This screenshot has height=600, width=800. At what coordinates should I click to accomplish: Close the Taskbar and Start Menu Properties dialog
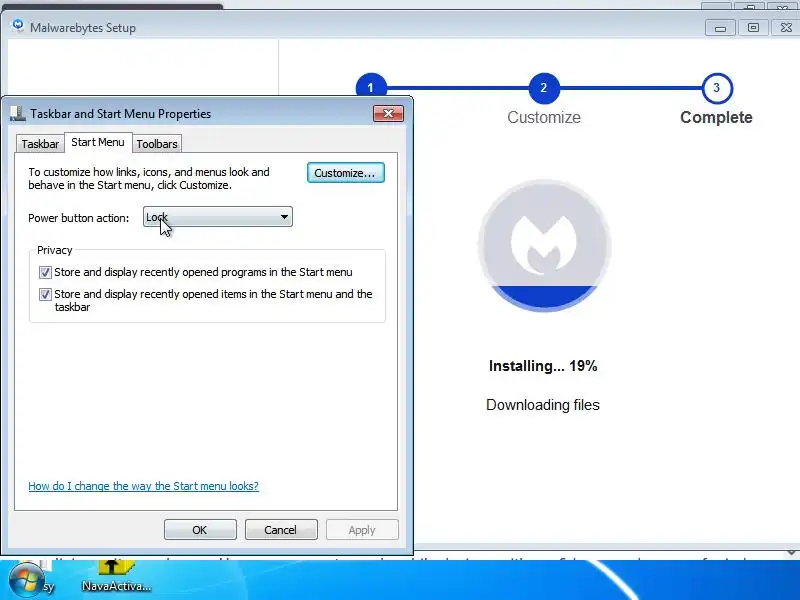coord(388,113)
